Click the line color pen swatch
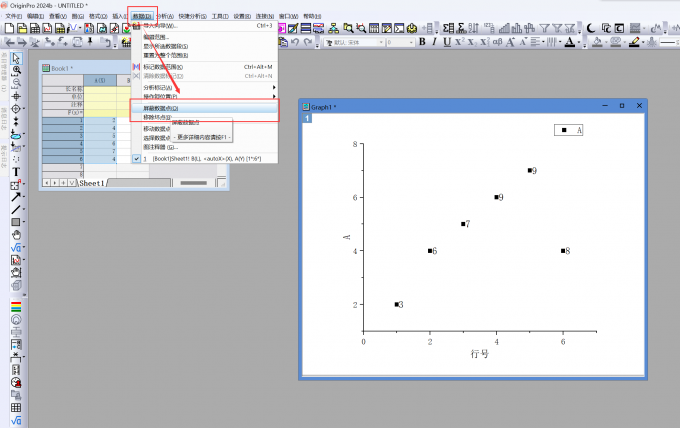Screen dimensions: 680x428 click(634, 42)
